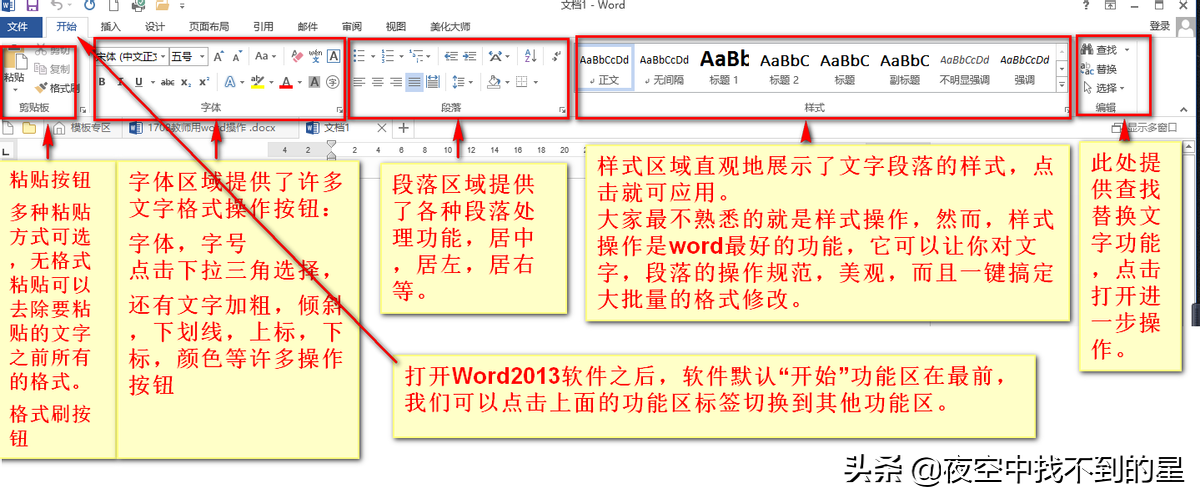This screenshot has width=1200, height=500.
Task: Open the font name combo box
Action: (132, 57)
